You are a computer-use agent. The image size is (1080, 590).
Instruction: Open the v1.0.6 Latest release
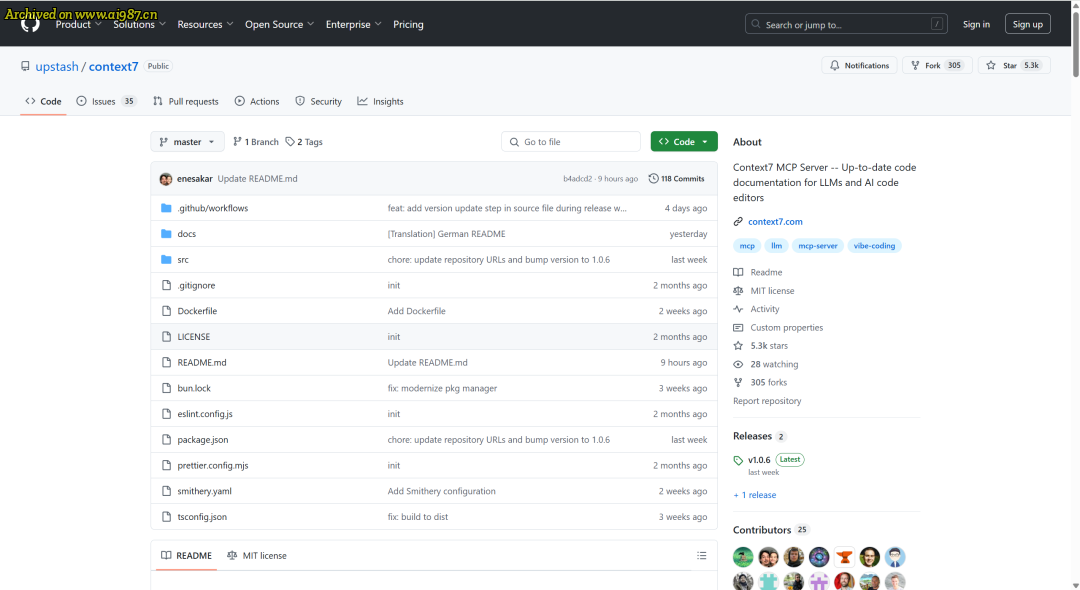point(769,460)
